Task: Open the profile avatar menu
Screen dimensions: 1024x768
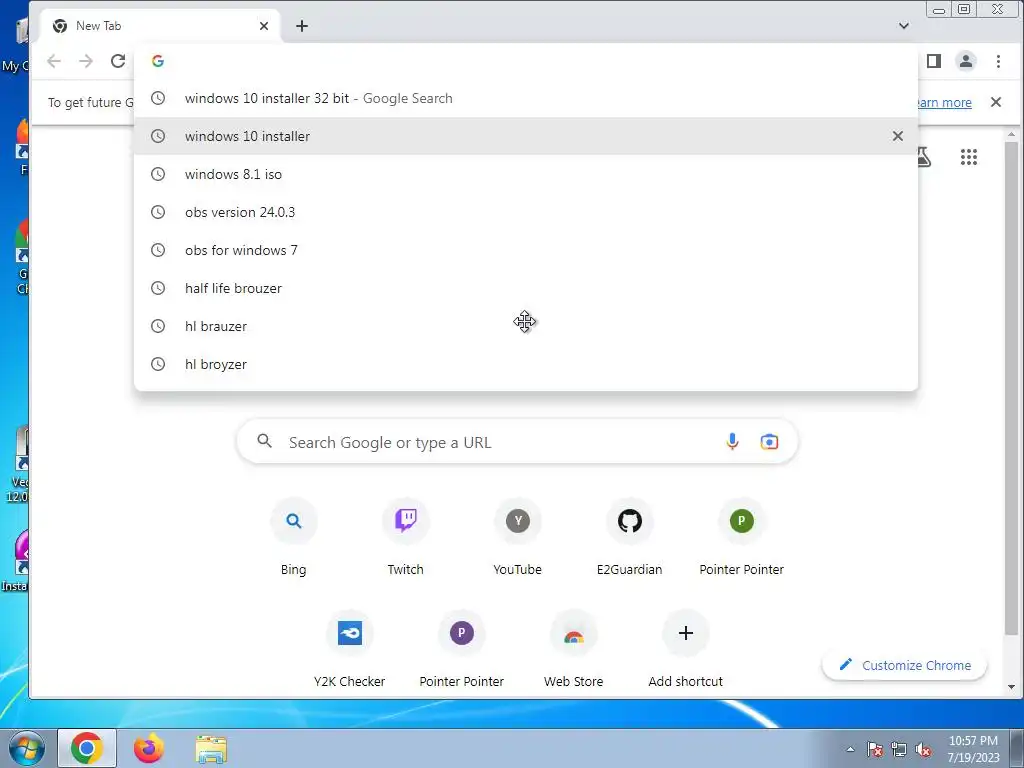Action: coord(965,61)
